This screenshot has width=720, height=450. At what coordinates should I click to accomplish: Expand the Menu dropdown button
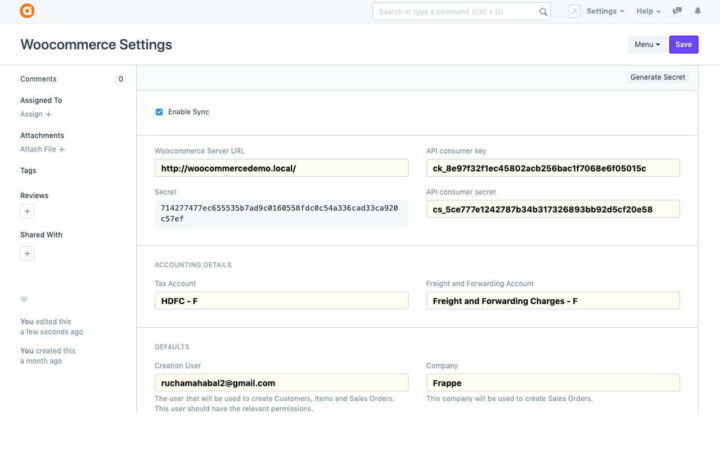point(647,45)
